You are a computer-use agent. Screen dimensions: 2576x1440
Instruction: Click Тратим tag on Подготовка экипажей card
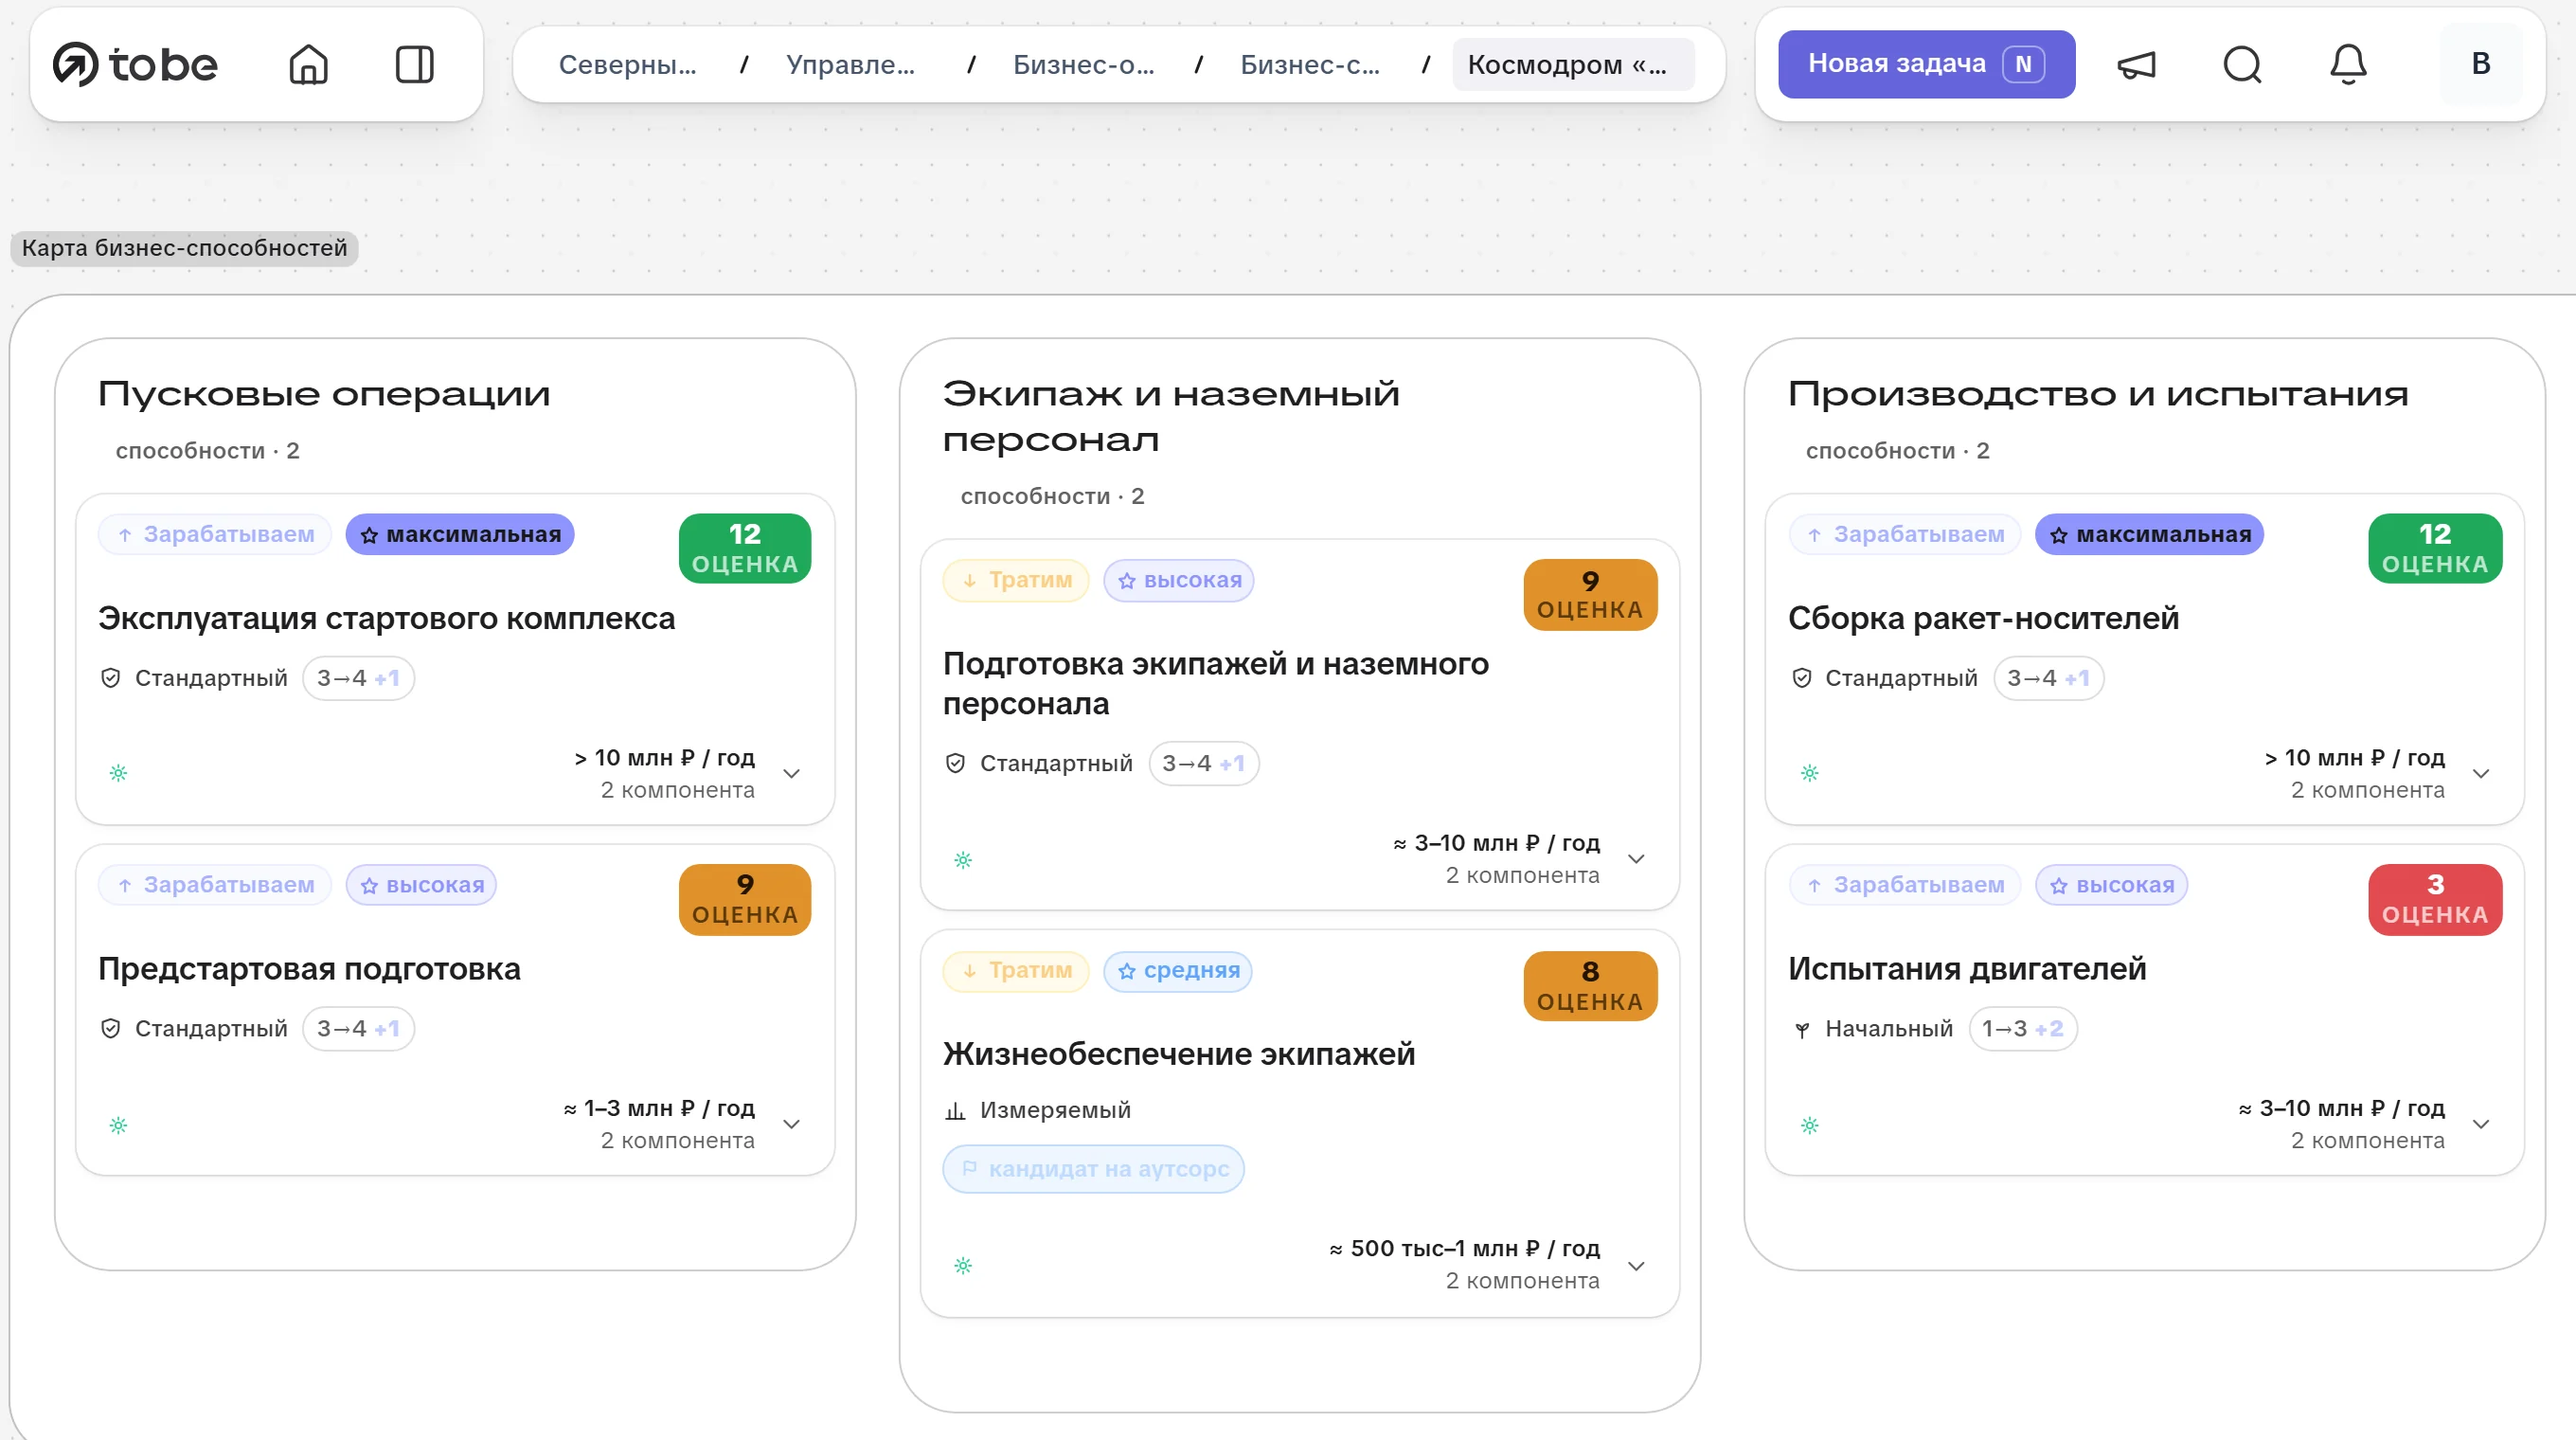[1016, 580]
